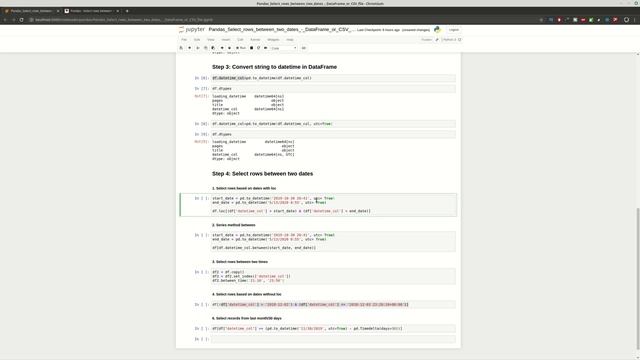Click the Step 3 heading
The width and height of the screenshot is (640, 360).
tap(274, 67)
